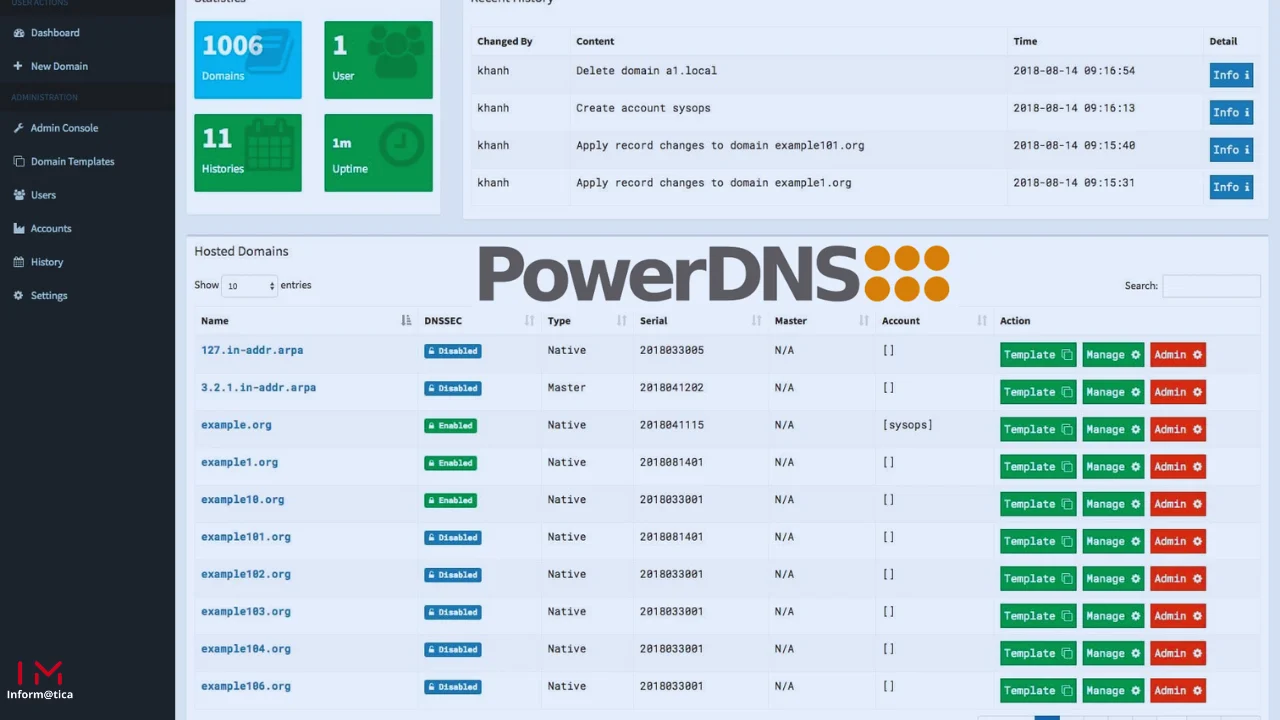1280x720 pixels.
Task: Click Admin button for example101.org
Action: click(x=1178, y=541)
